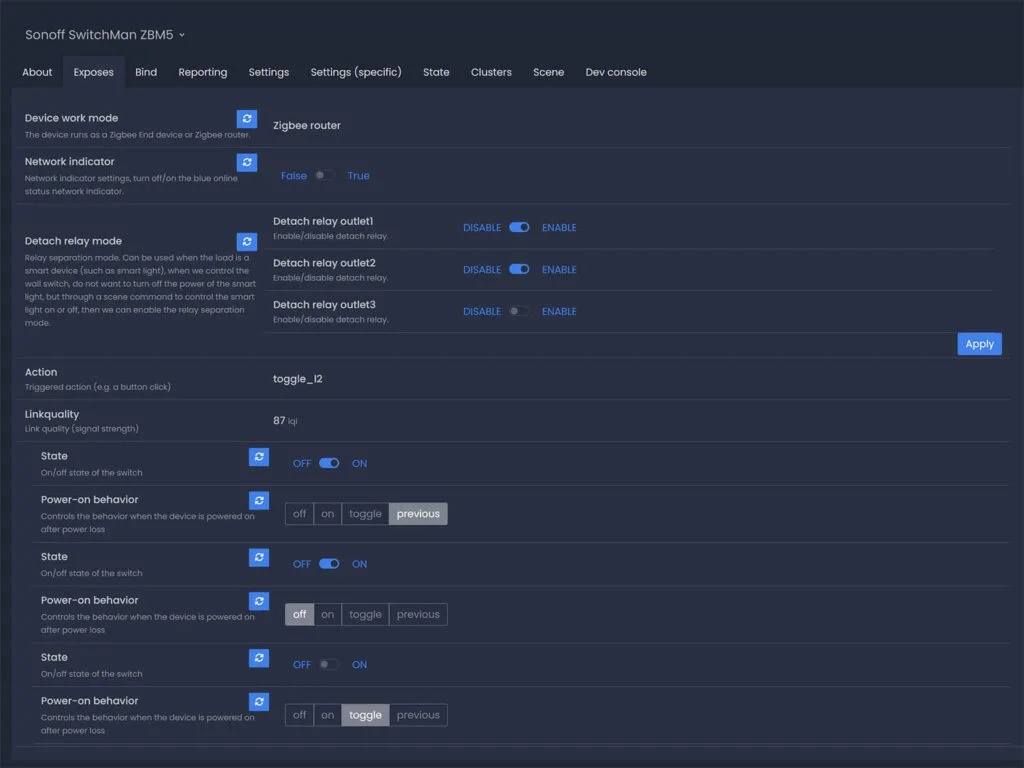Disable Detach relay outlet1 toggle
Image resolution: width=1024 pixels, height=768 pixels.
(519, 228)
